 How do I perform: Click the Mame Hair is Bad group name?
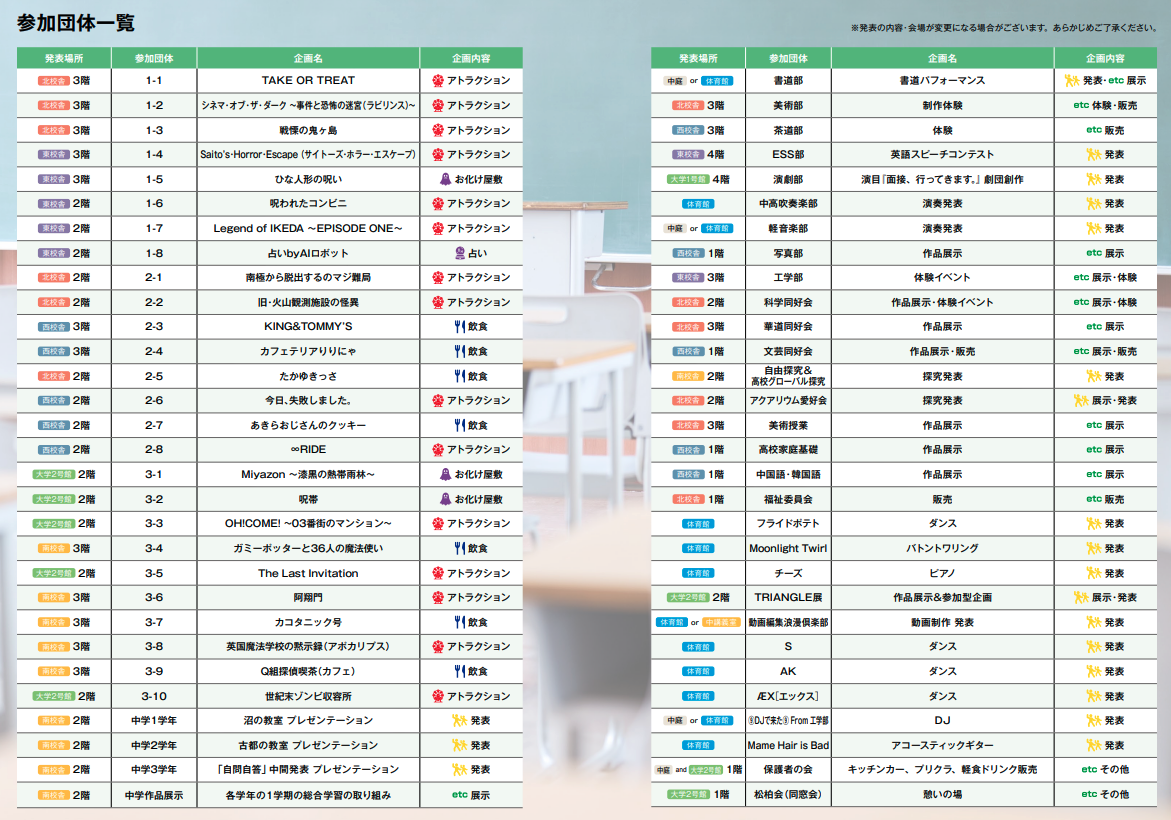pyautogui.click(x=788, y=745)
